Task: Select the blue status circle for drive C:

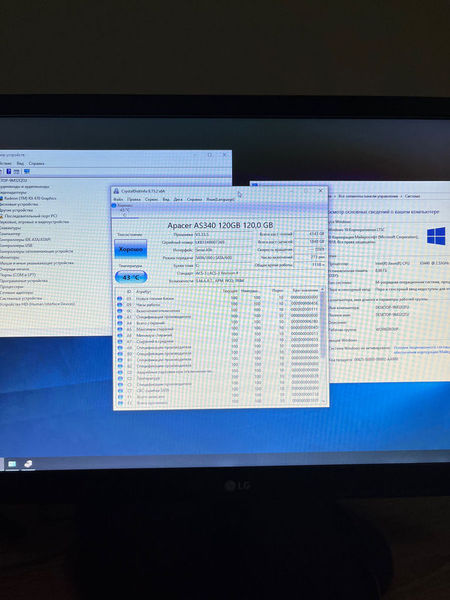Action: 114,205
